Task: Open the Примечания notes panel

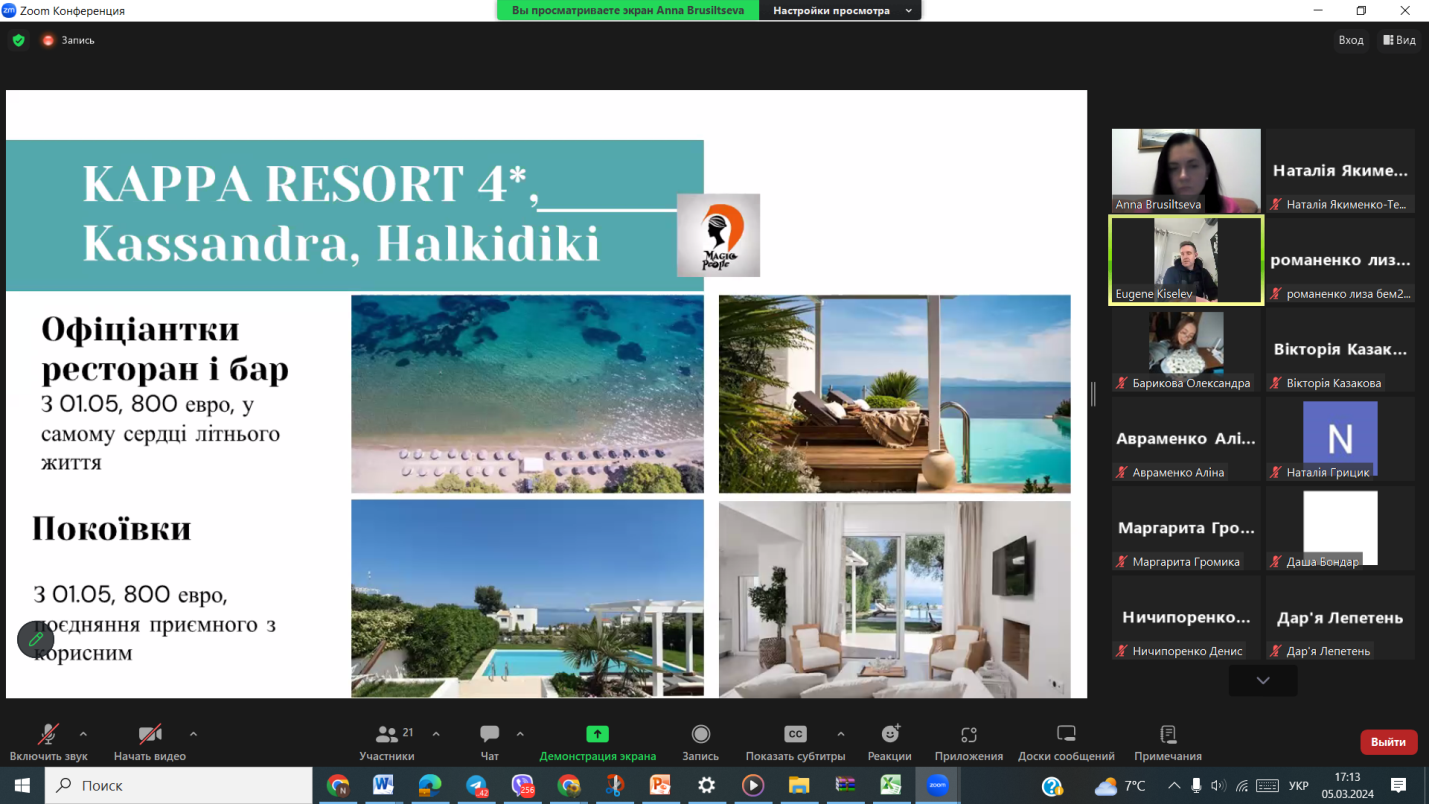Action: pyautogui.click(x=1168, y=743)
